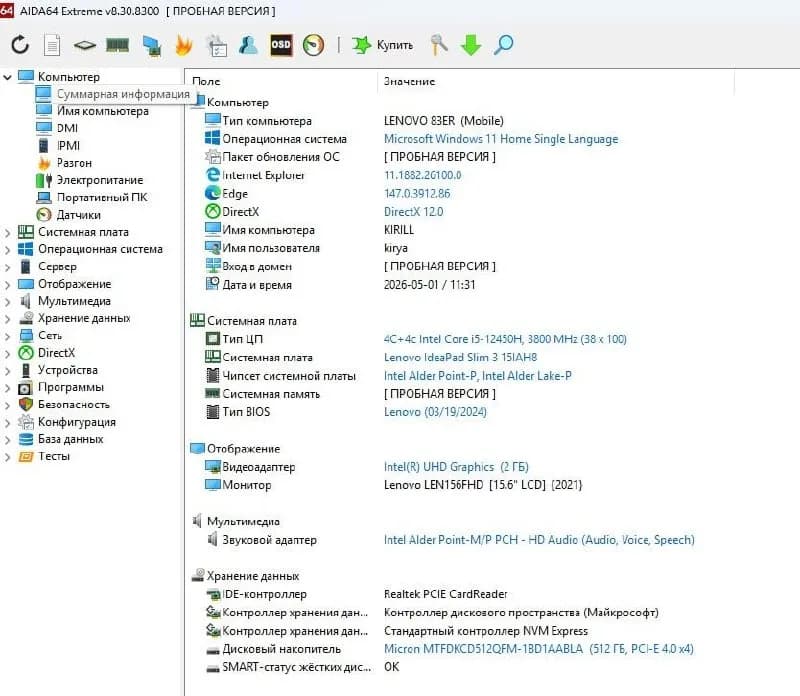
Task: Select the Дата и время row
Action: [x=340, y=285]
